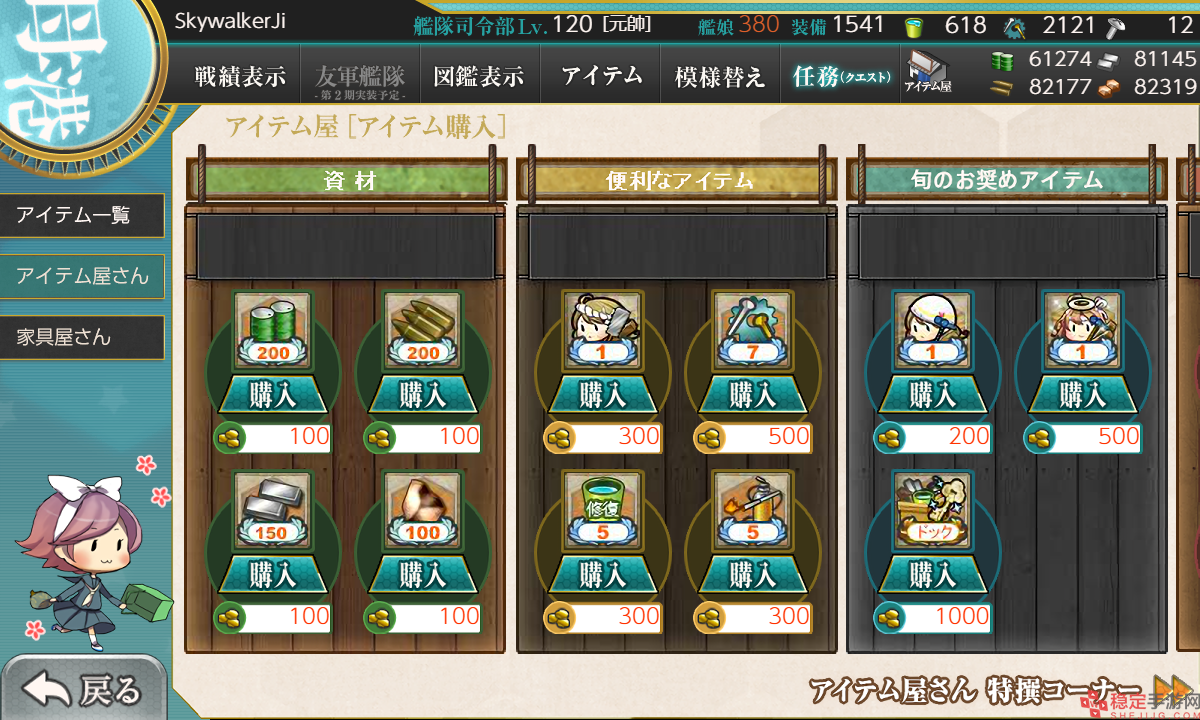Open the 模様替え menu item

720,76
